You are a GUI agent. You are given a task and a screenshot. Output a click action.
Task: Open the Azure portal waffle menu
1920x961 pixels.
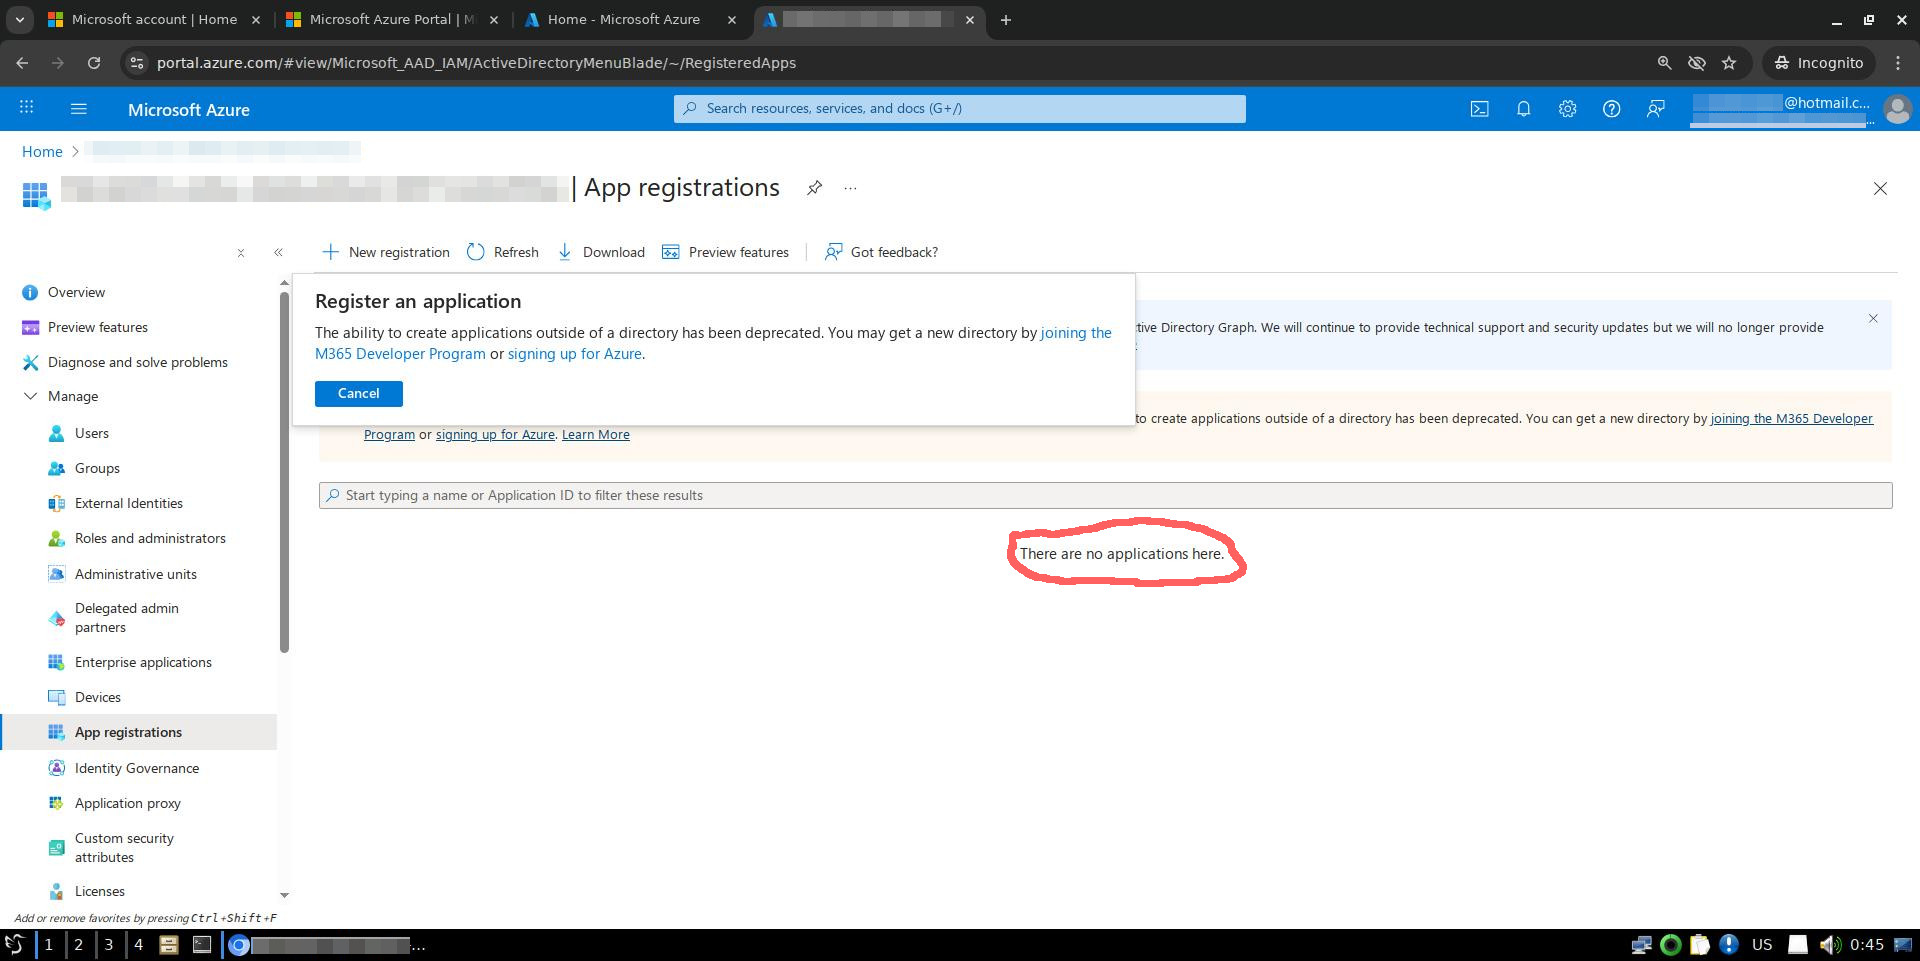[x=27, y=108]
